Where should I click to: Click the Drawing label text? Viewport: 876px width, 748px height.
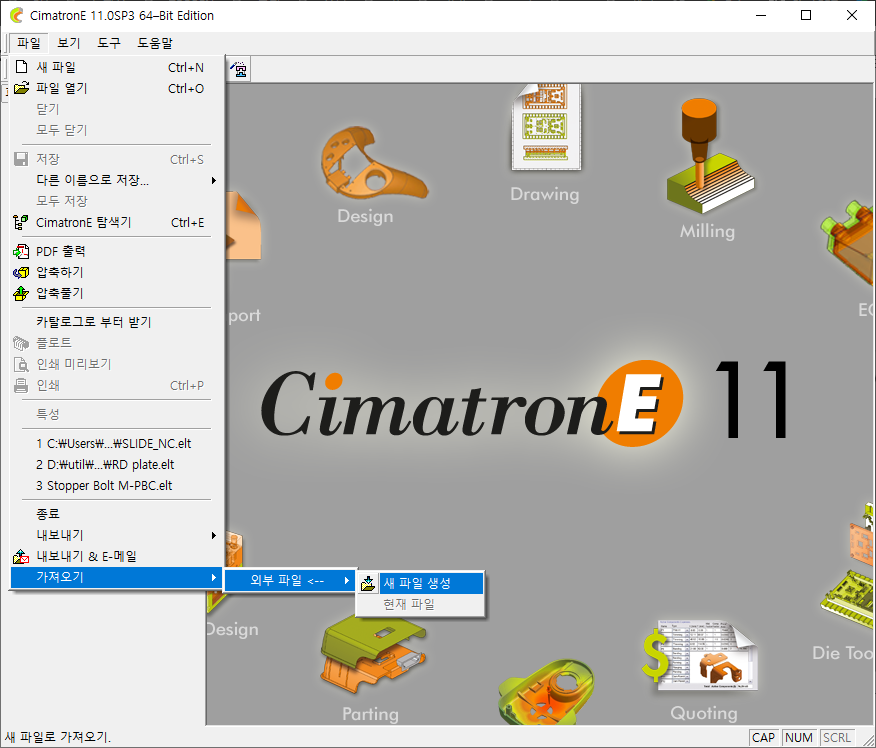545,194
